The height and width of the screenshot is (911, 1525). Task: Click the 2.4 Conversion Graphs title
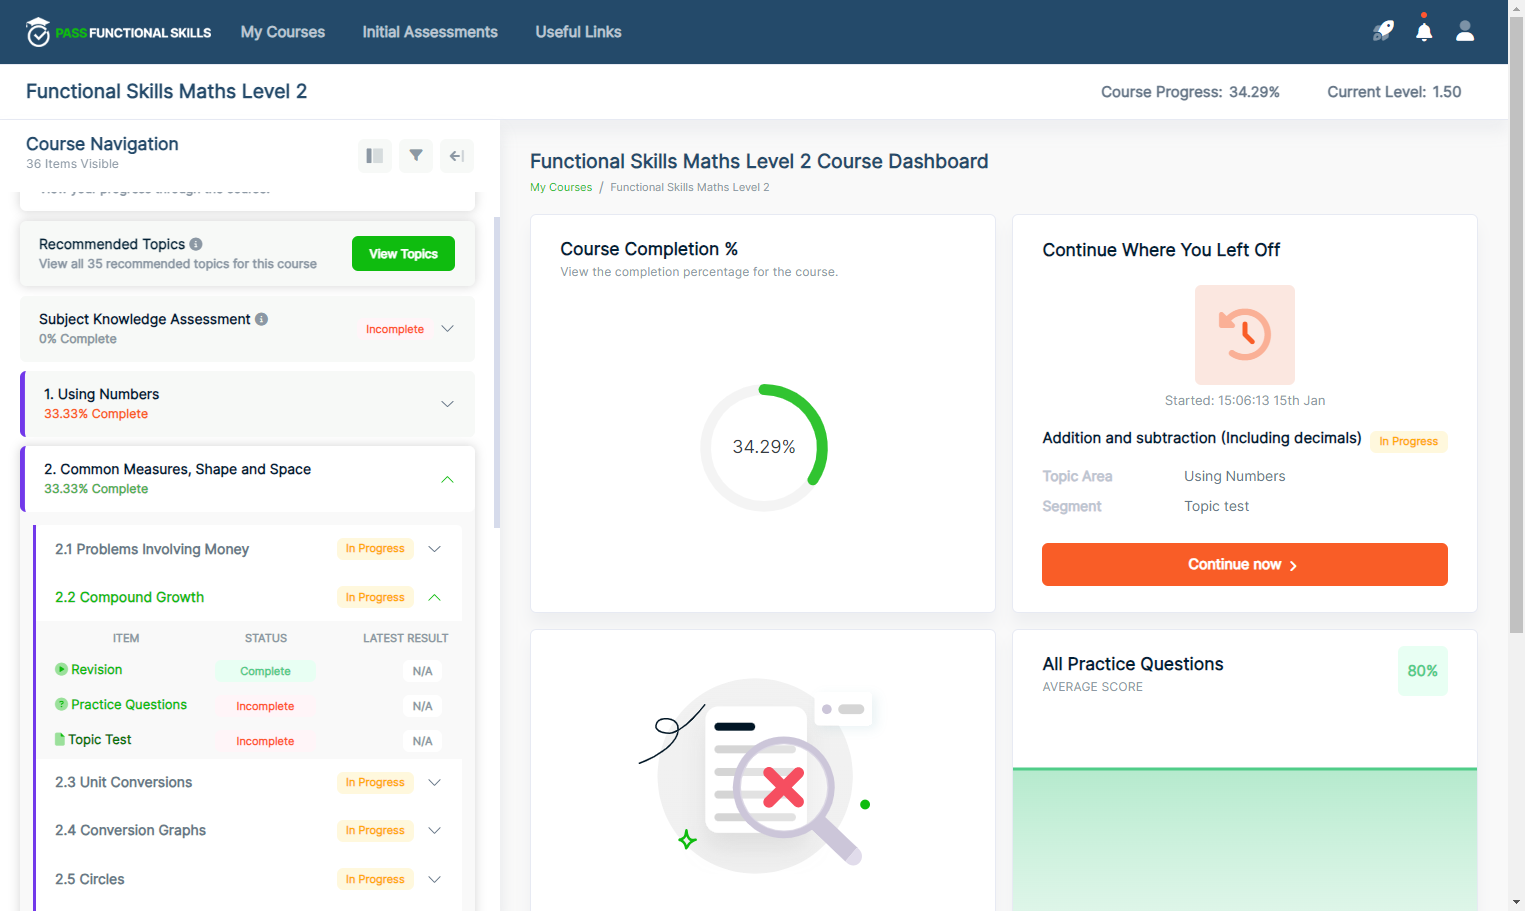point(130,830)
